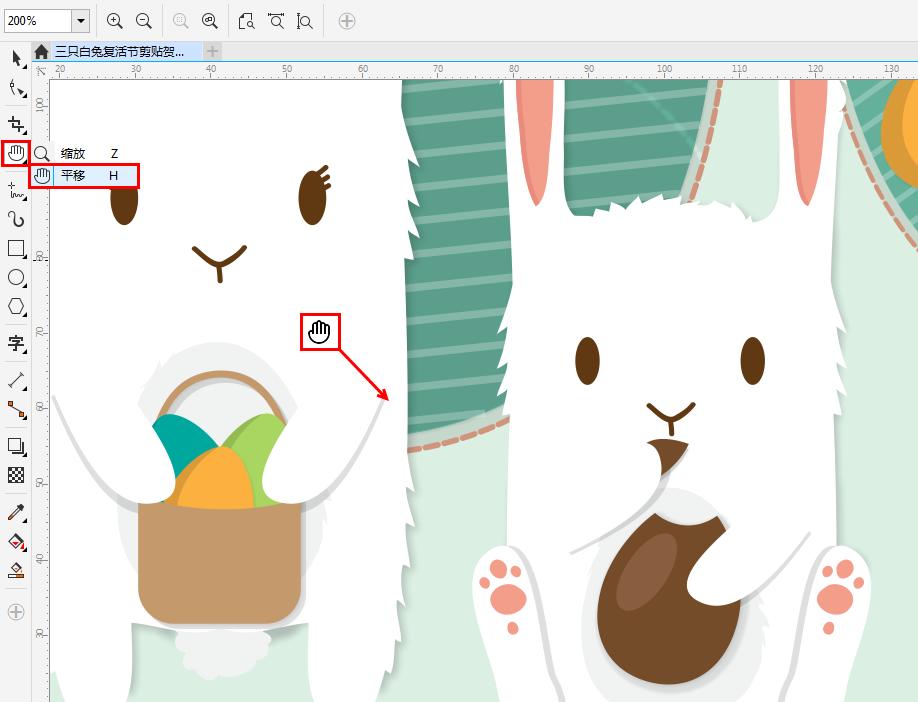Choose 缩放 (Zoom) from the flyout menu
This screenshot has width=918, height=702.
(73, 154)
